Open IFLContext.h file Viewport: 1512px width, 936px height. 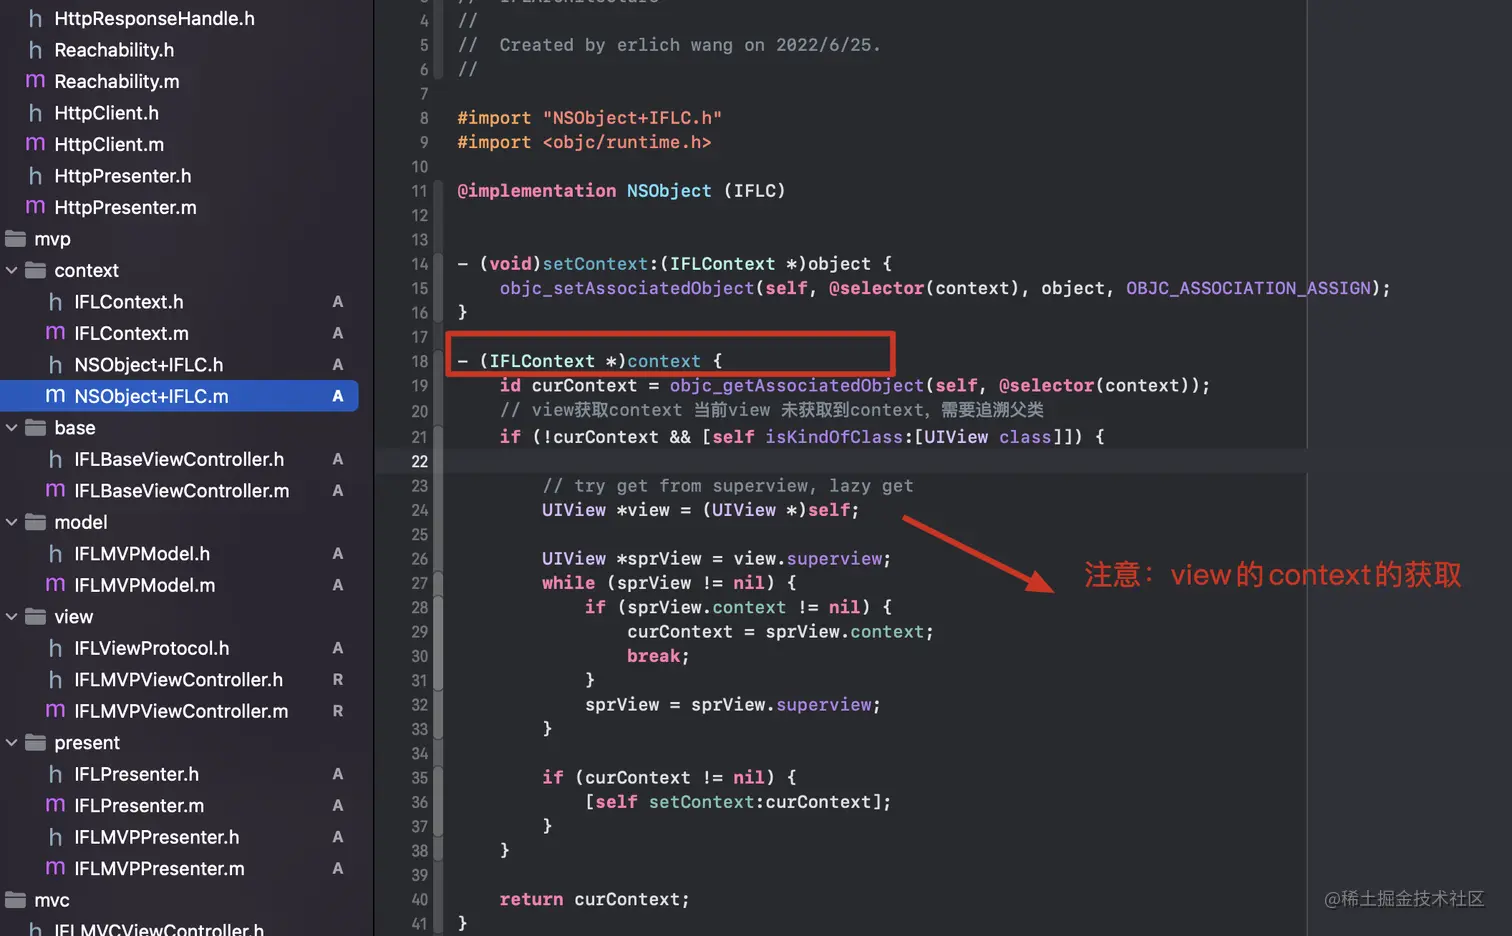[129, 302]
